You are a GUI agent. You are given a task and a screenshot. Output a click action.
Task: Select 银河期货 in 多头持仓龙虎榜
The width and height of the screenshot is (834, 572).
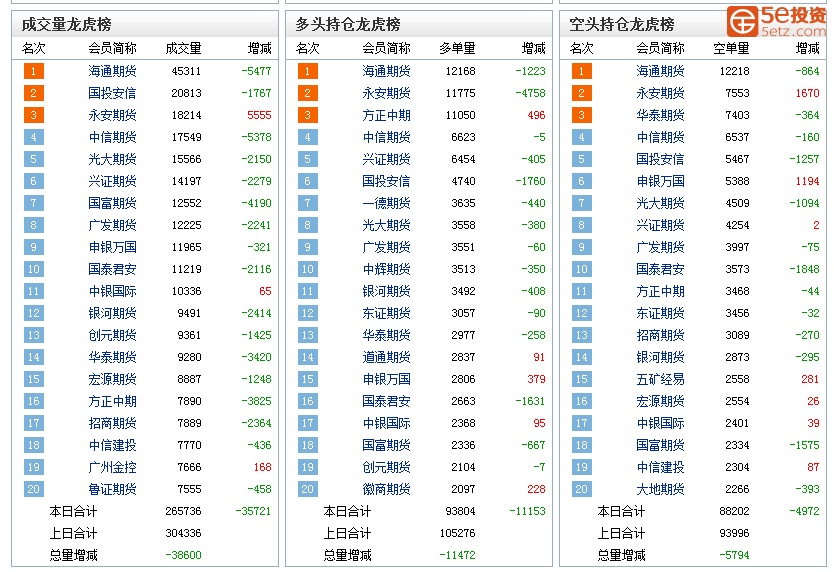pyautogui.click(x=386, y=291)
